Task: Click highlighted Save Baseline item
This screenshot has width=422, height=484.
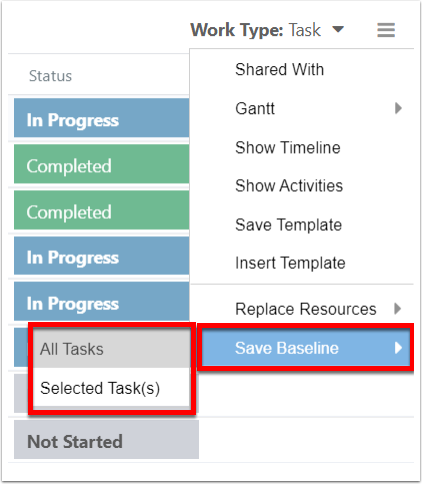Action: (x=306, y=348)
